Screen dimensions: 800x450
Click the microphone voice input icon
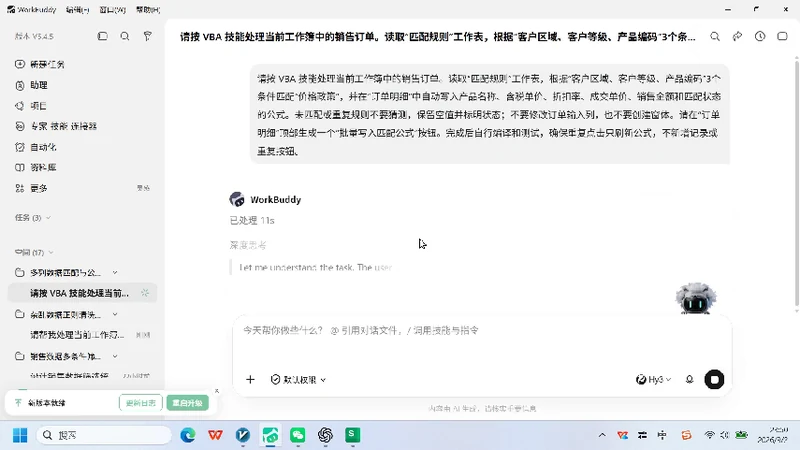(x=689, y=380)
